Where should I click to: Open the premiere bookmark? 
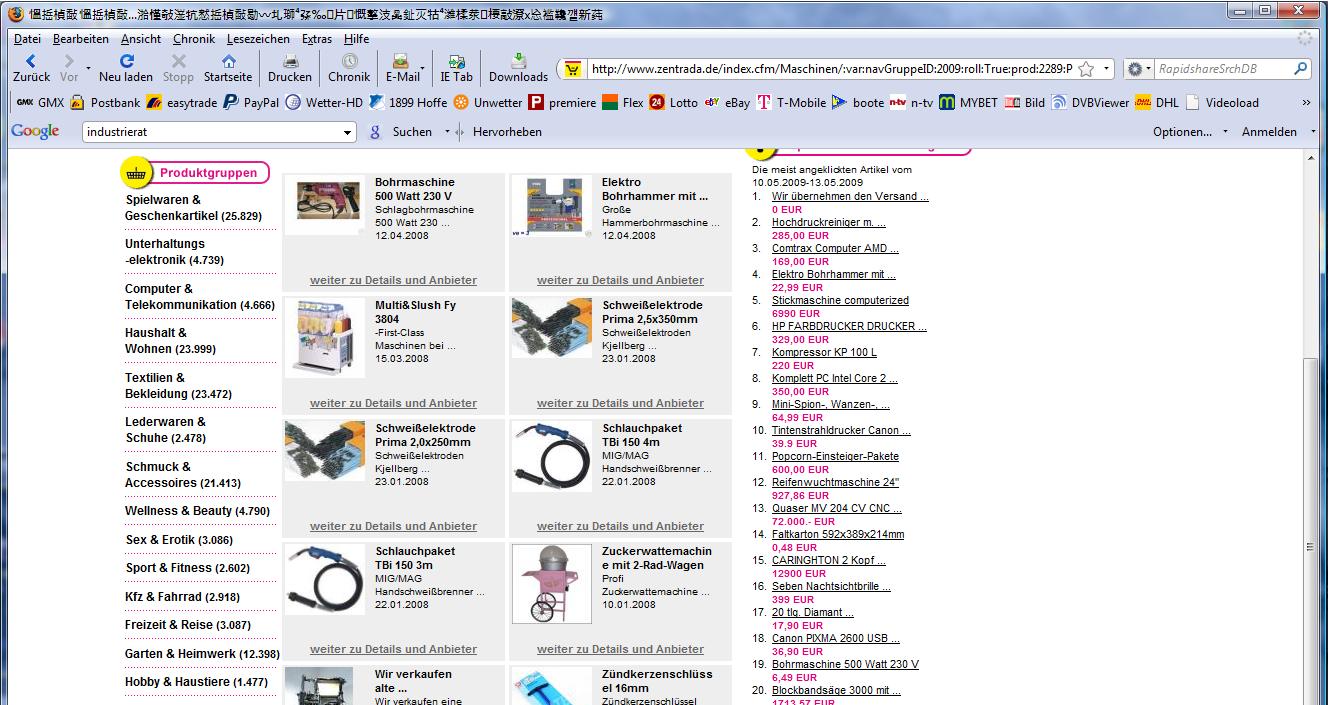pyautogui.click(x=562, y=102)
